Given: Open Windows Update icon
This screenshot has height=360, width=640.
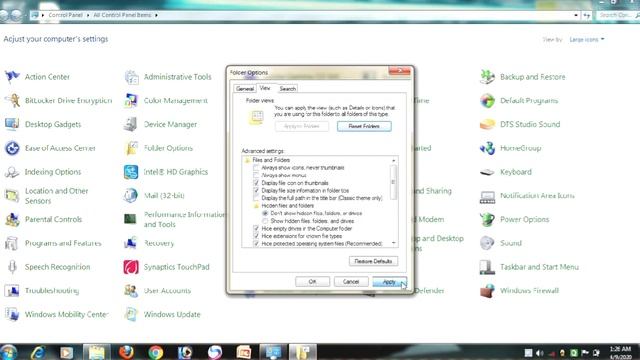Looking at the screenshot, I should [131, 314].
